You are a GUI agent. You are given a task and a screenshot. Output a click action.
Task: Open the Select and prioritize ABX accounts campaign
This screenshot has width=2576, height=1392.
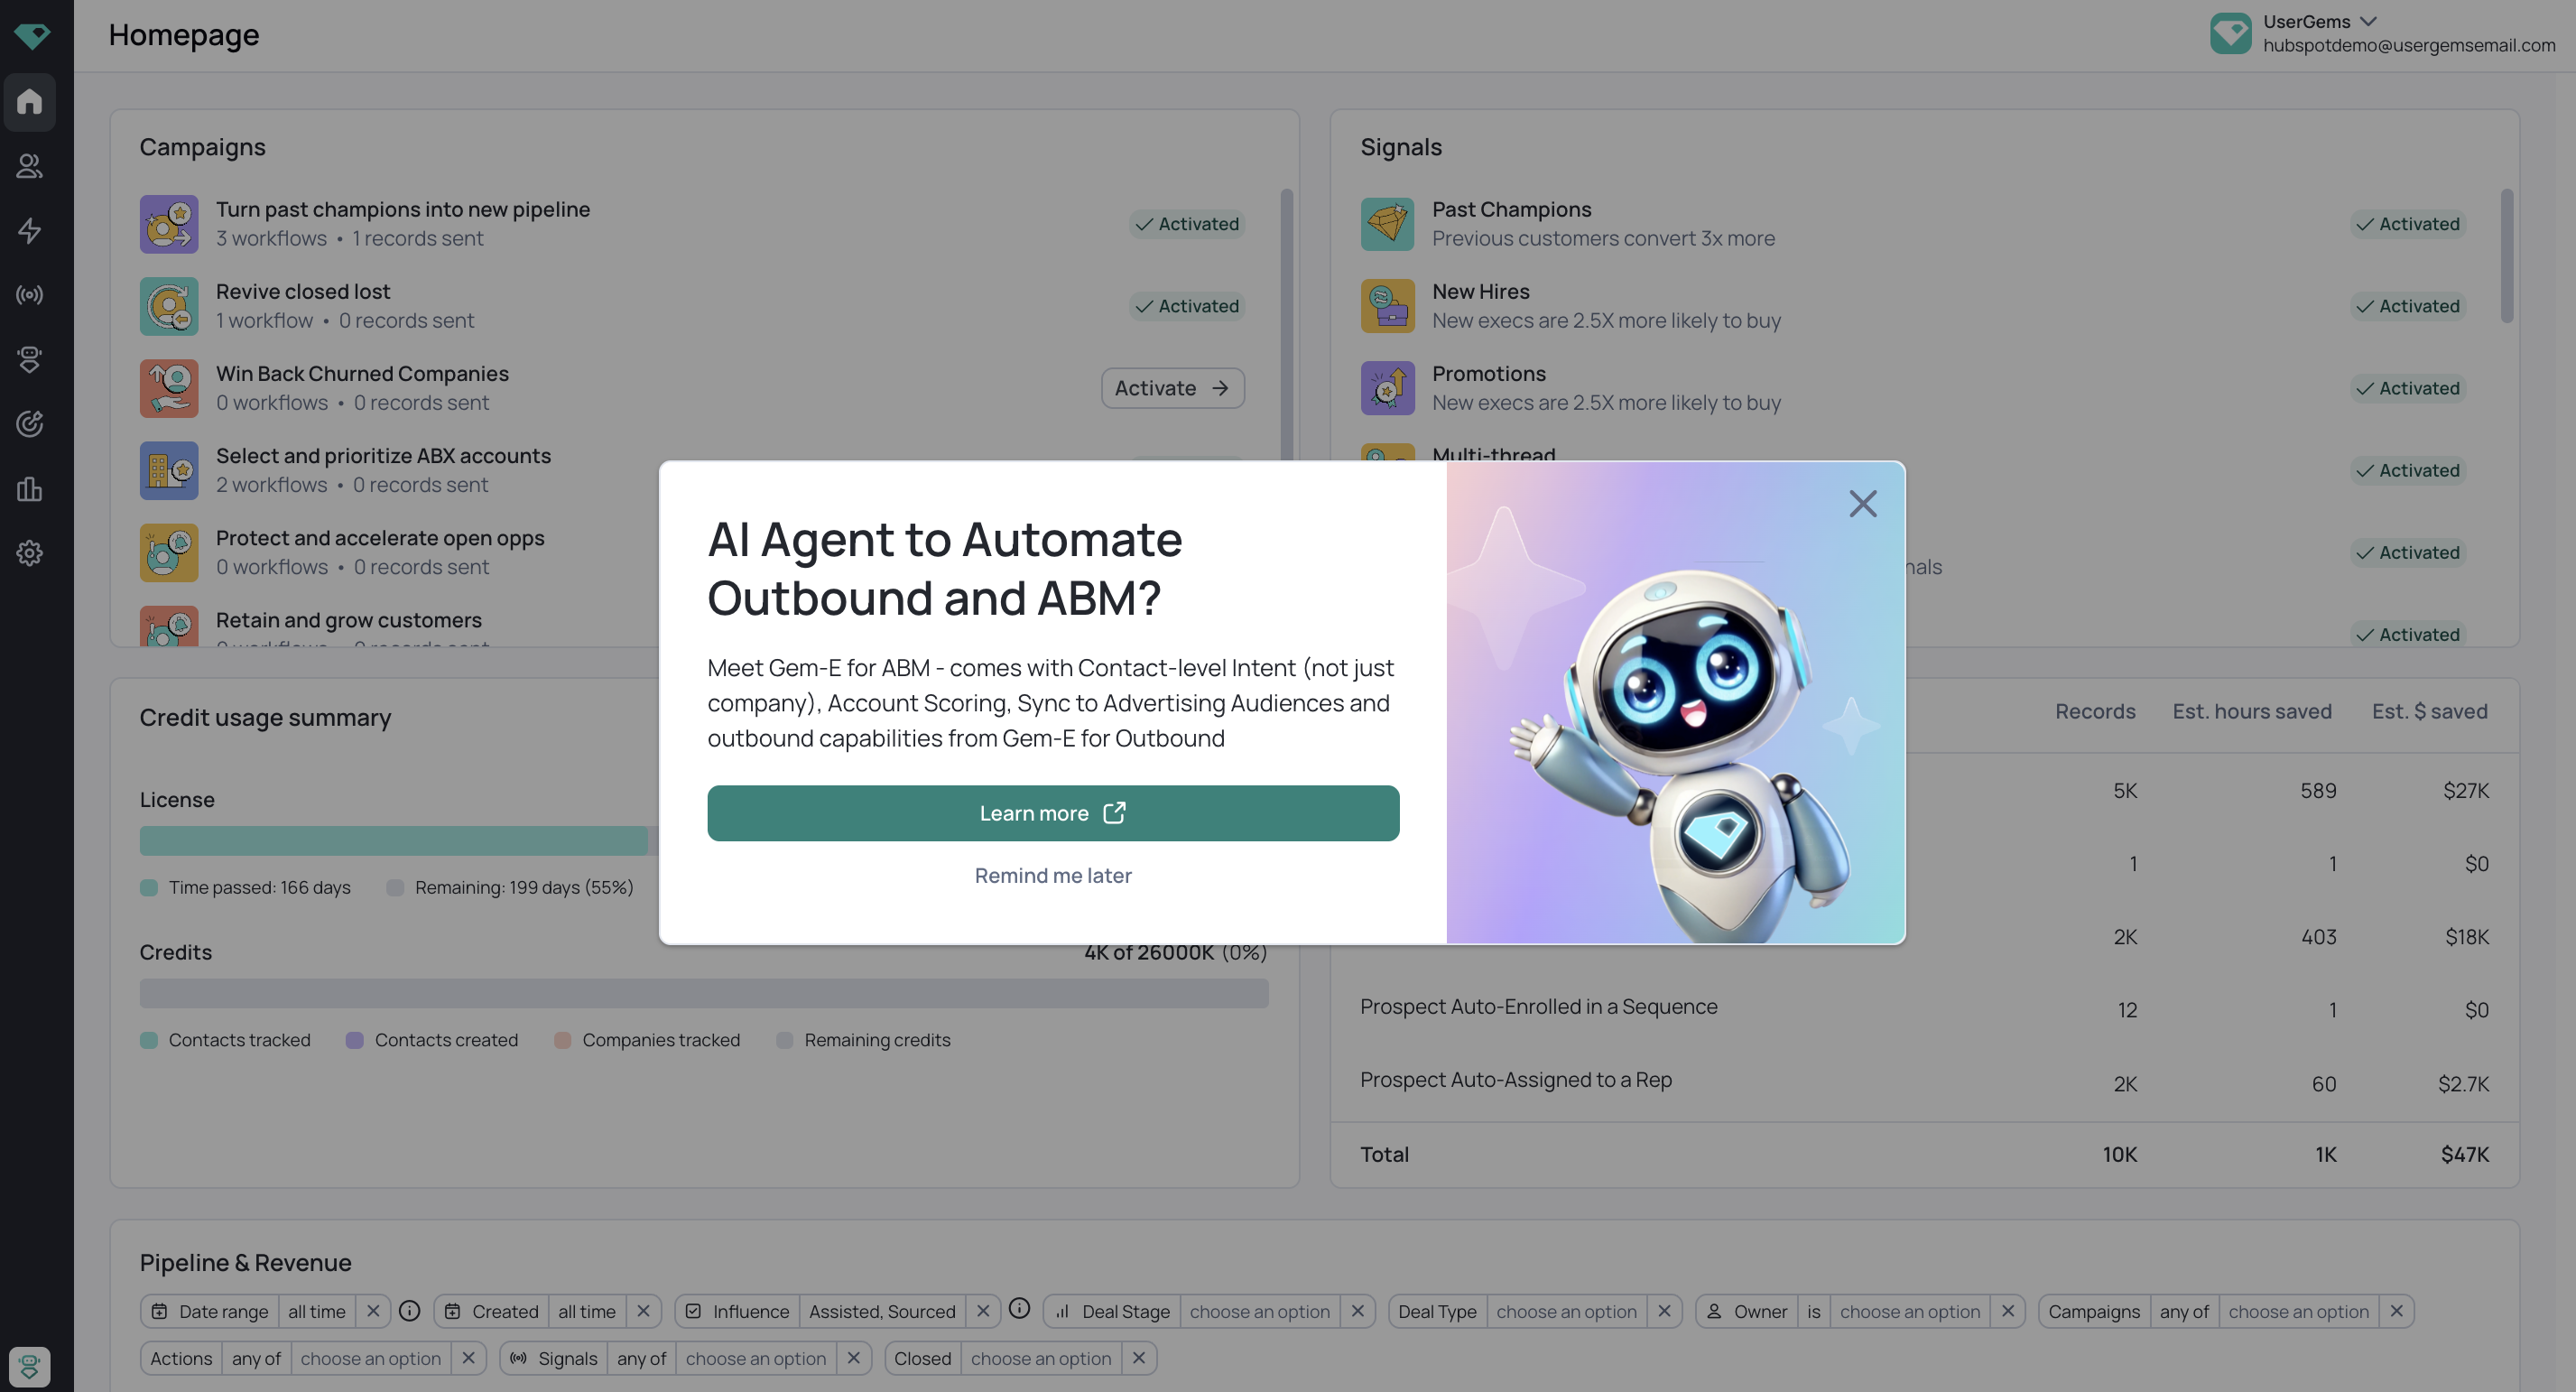point(383,455)
